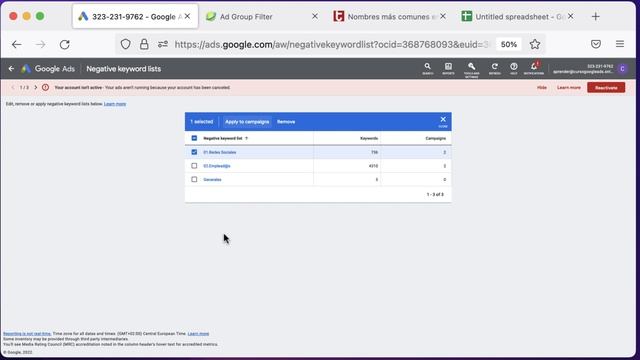Click browser back arrow button
Image resolution: width=640 pixels, height=360 pixels.
16,44
